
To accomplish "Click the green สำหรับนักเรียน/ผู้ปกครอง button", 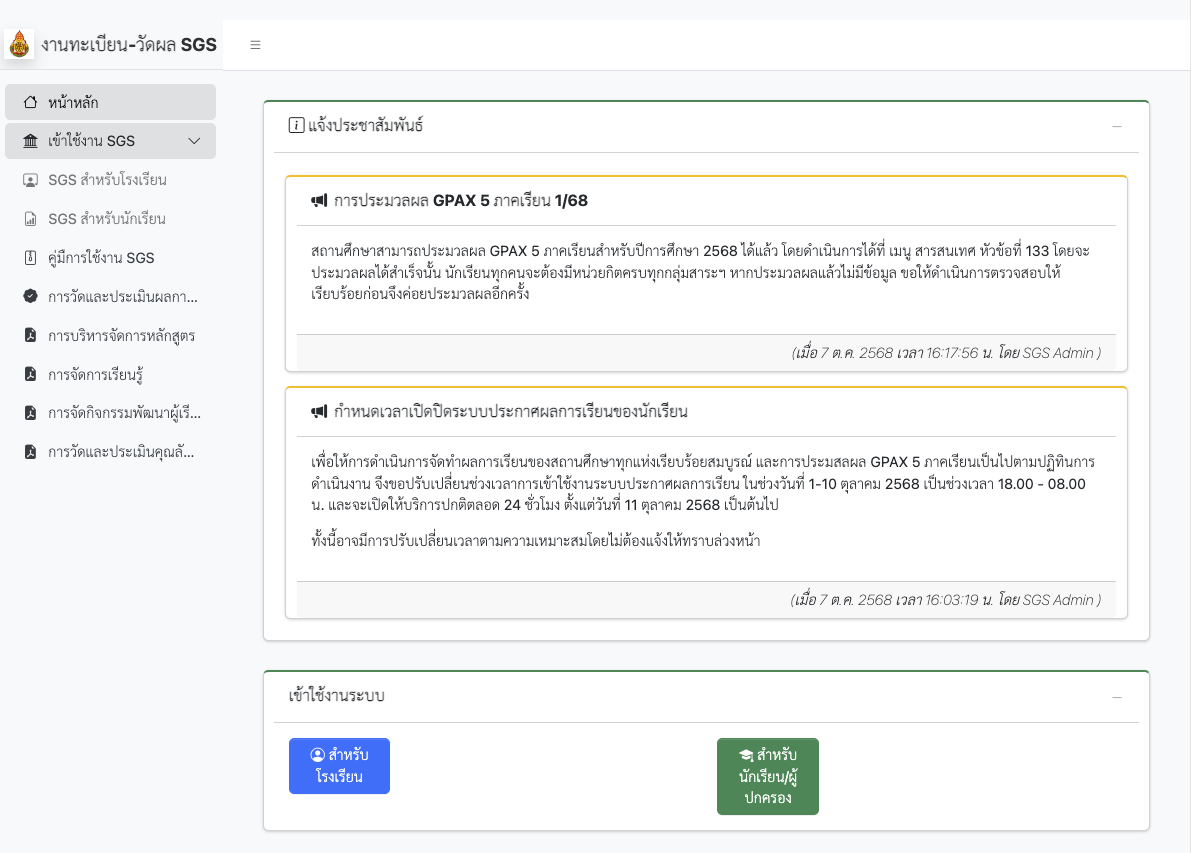I will [767, 776].
